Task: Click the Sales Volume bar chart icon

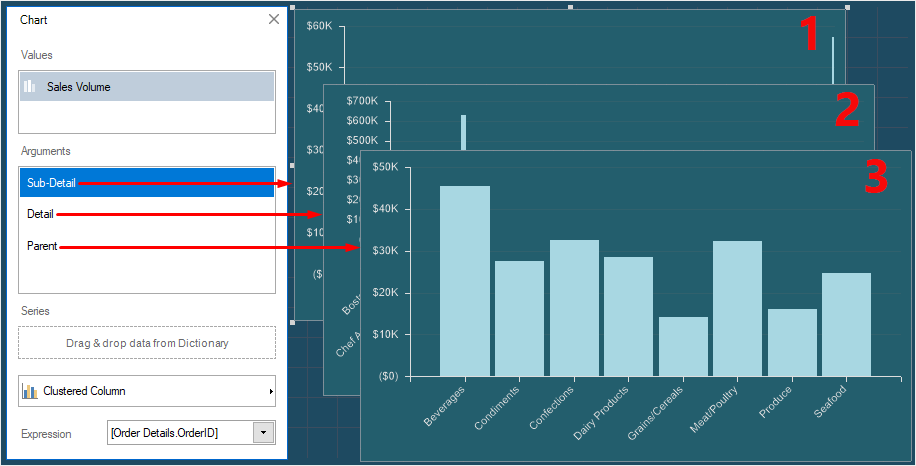Action: click(x=30, y=87)
